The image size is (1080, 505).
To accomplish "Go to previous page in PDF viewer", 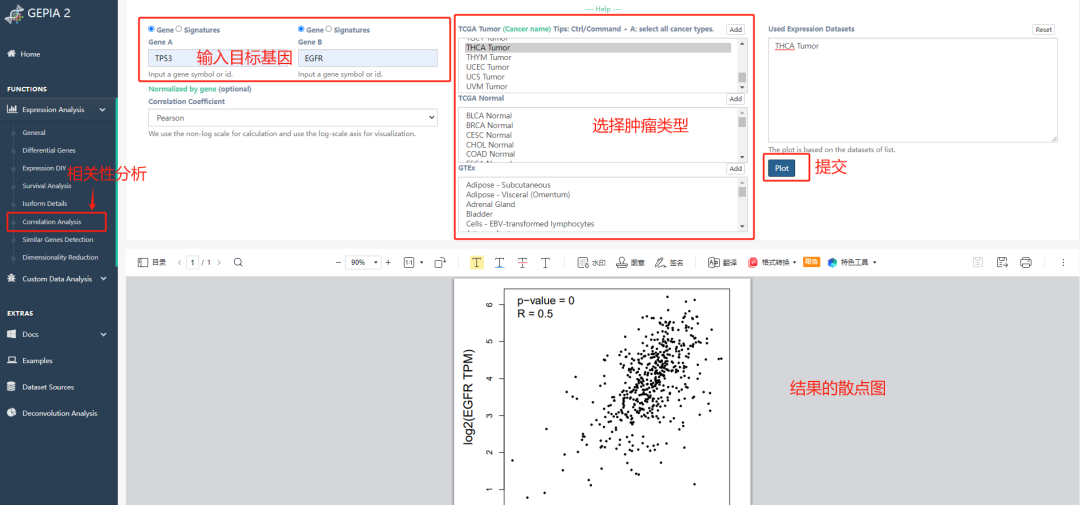I will coord(180,262).
